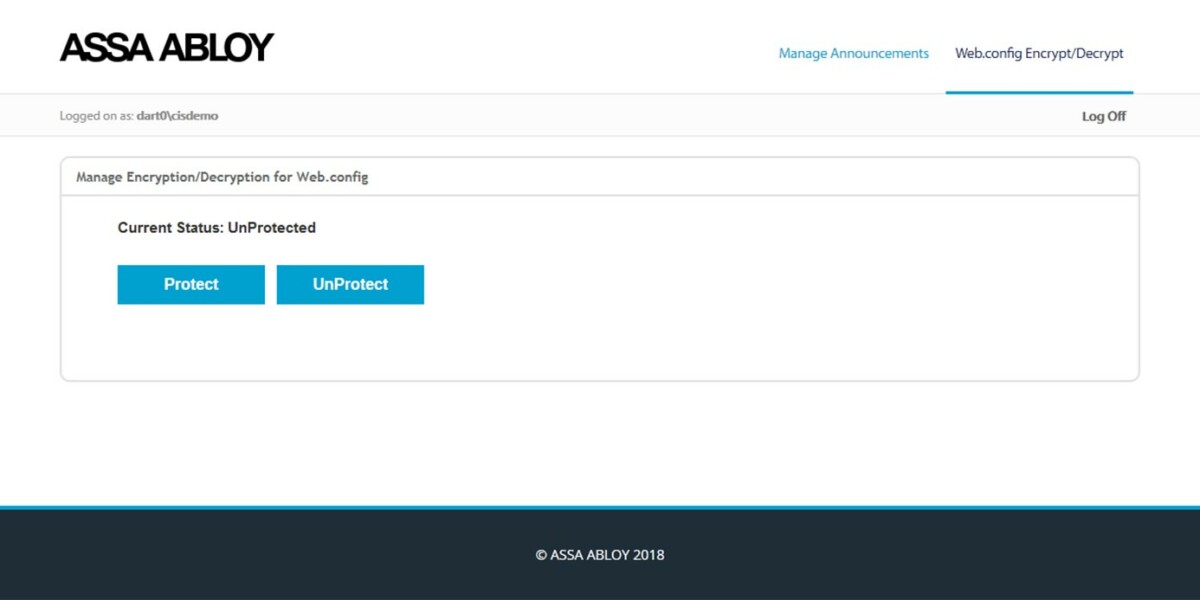Navigate home via the ASSA ABLOY wordmark
This screenshot has width=1200, height=600.
[x=168, y=46]
